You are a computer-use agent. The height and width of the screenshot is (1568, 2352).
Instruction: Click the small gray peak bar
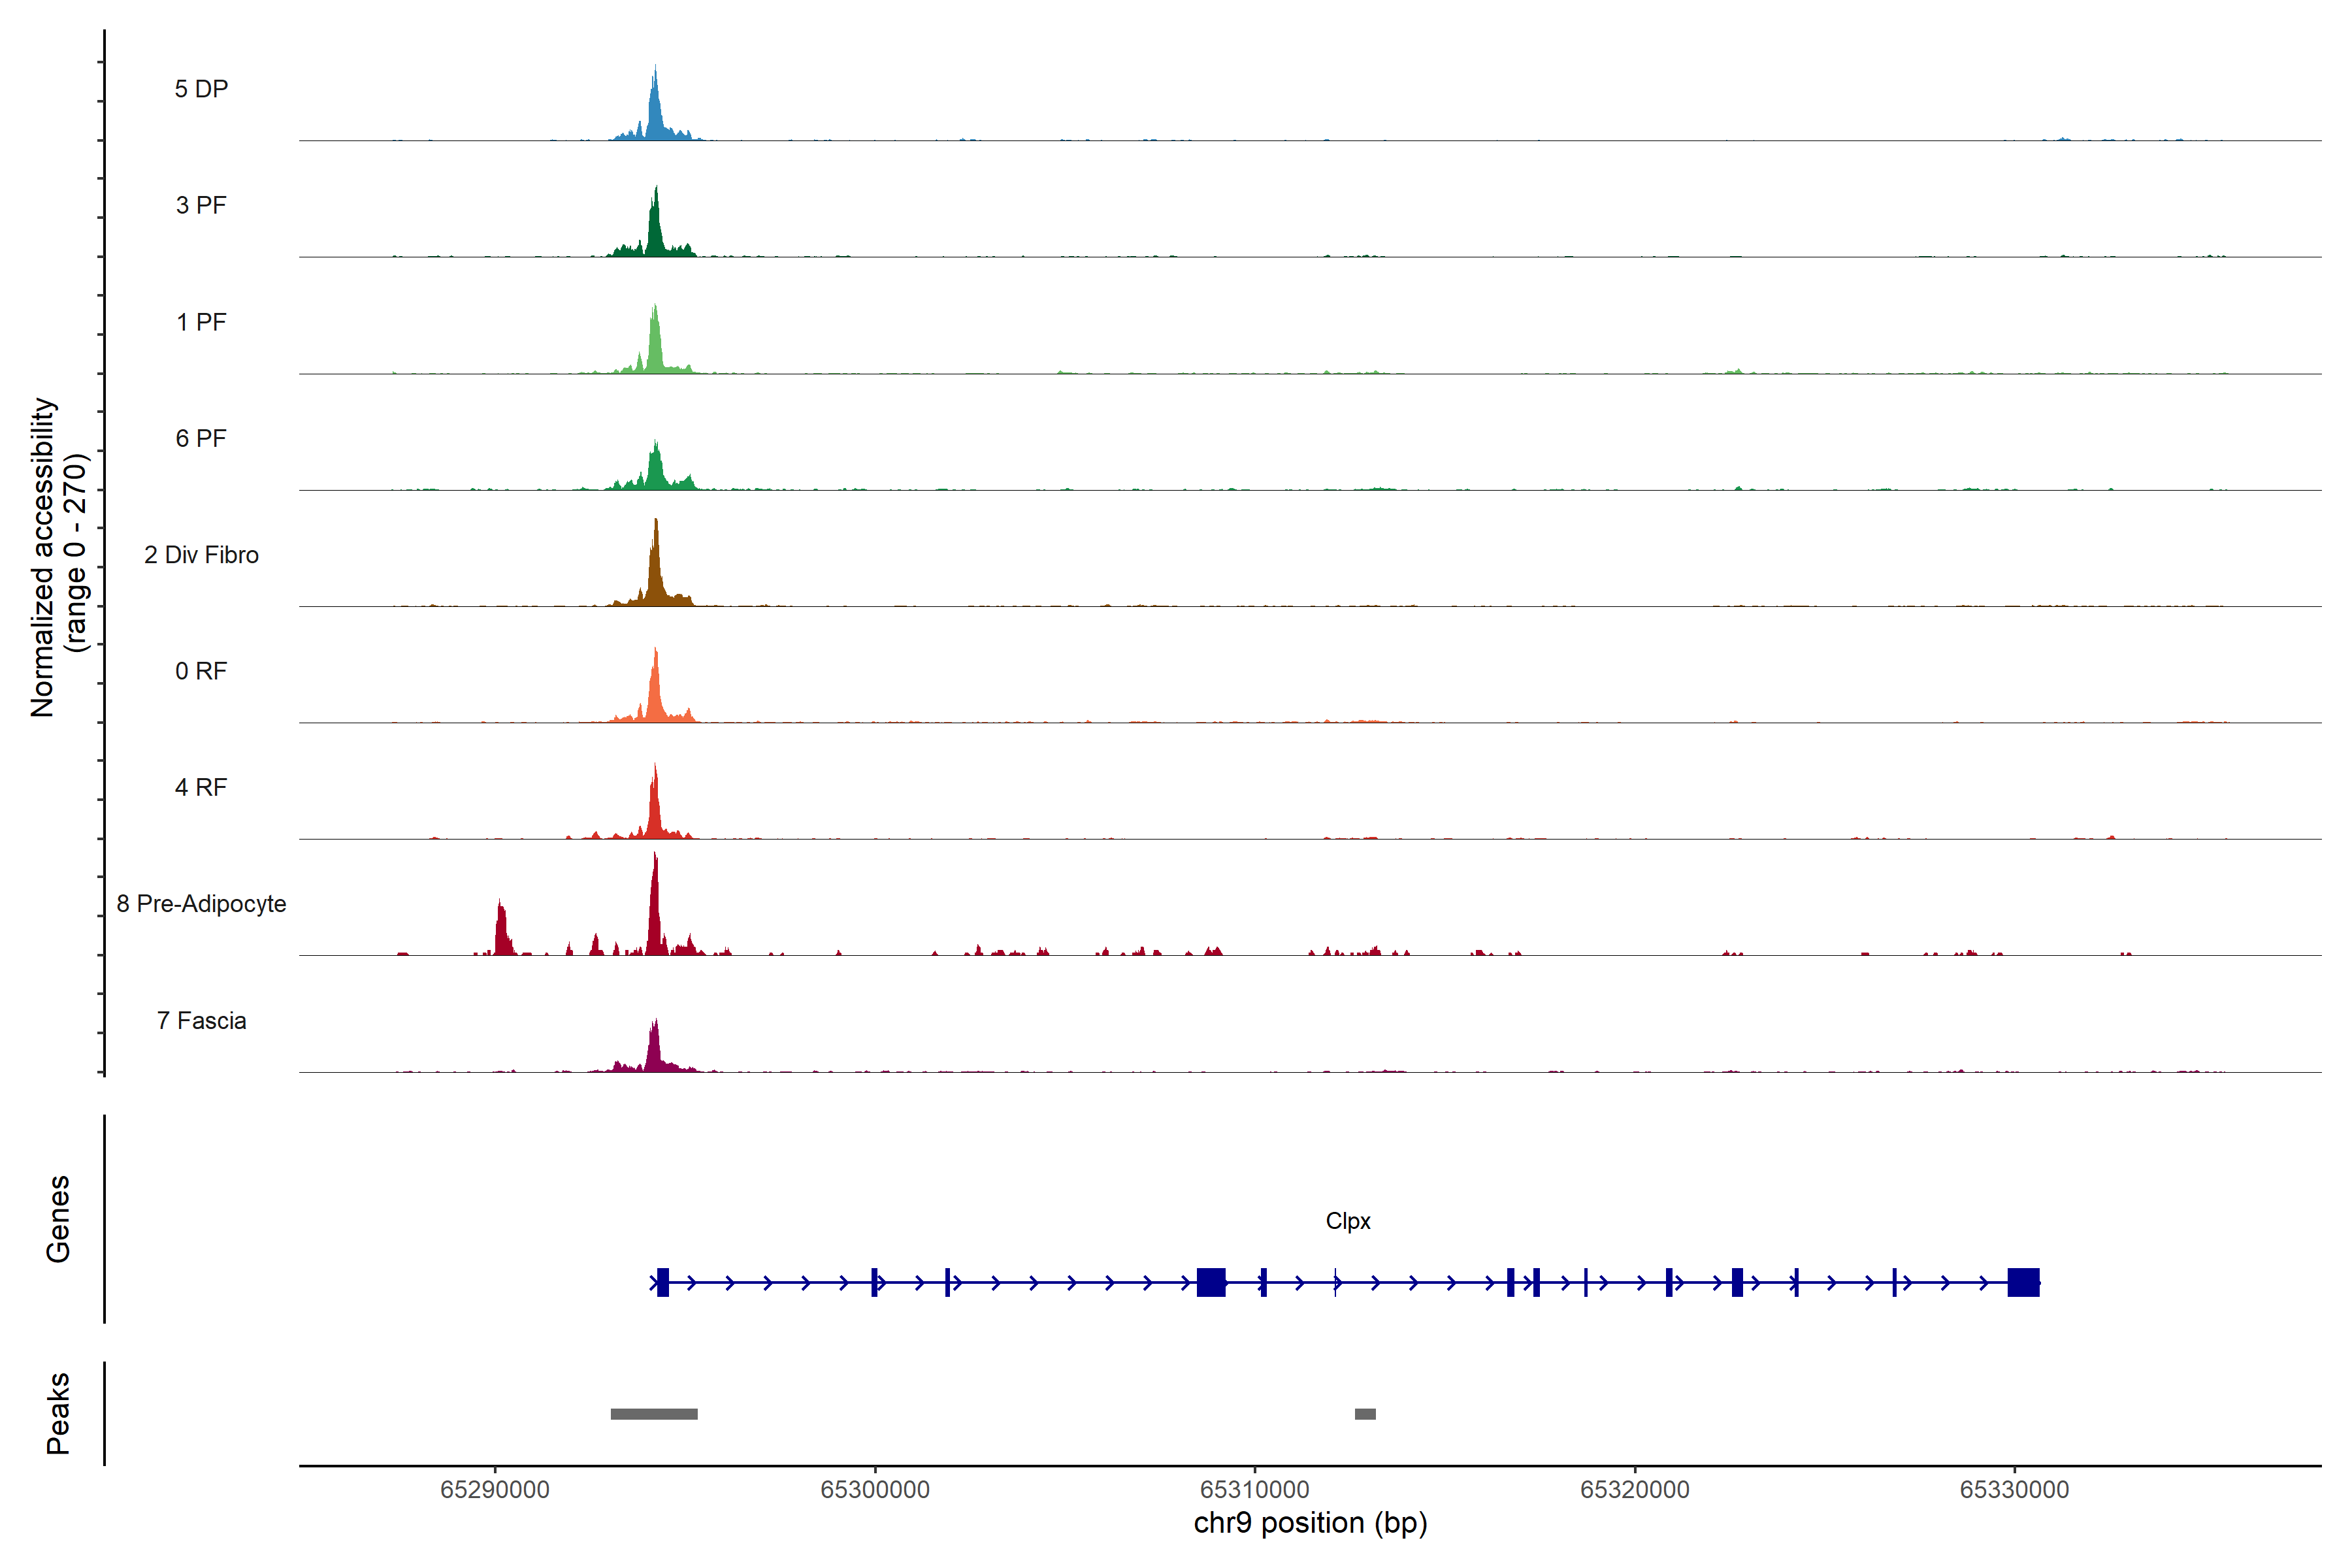[1365, 1414]
